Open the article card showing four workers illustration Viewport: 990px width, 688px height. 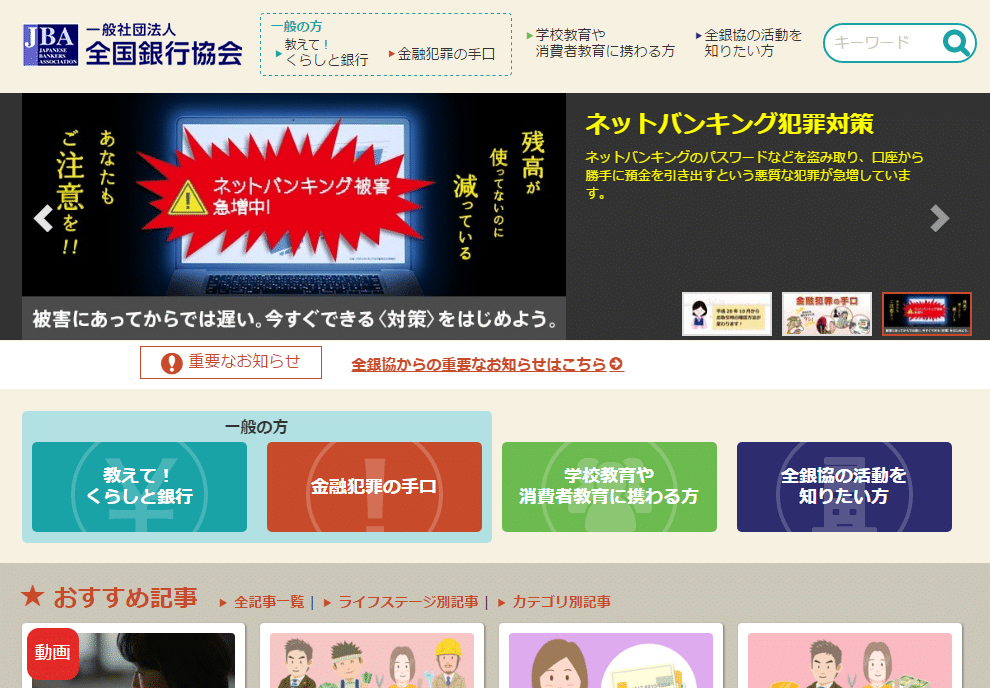tap(372, 656)
